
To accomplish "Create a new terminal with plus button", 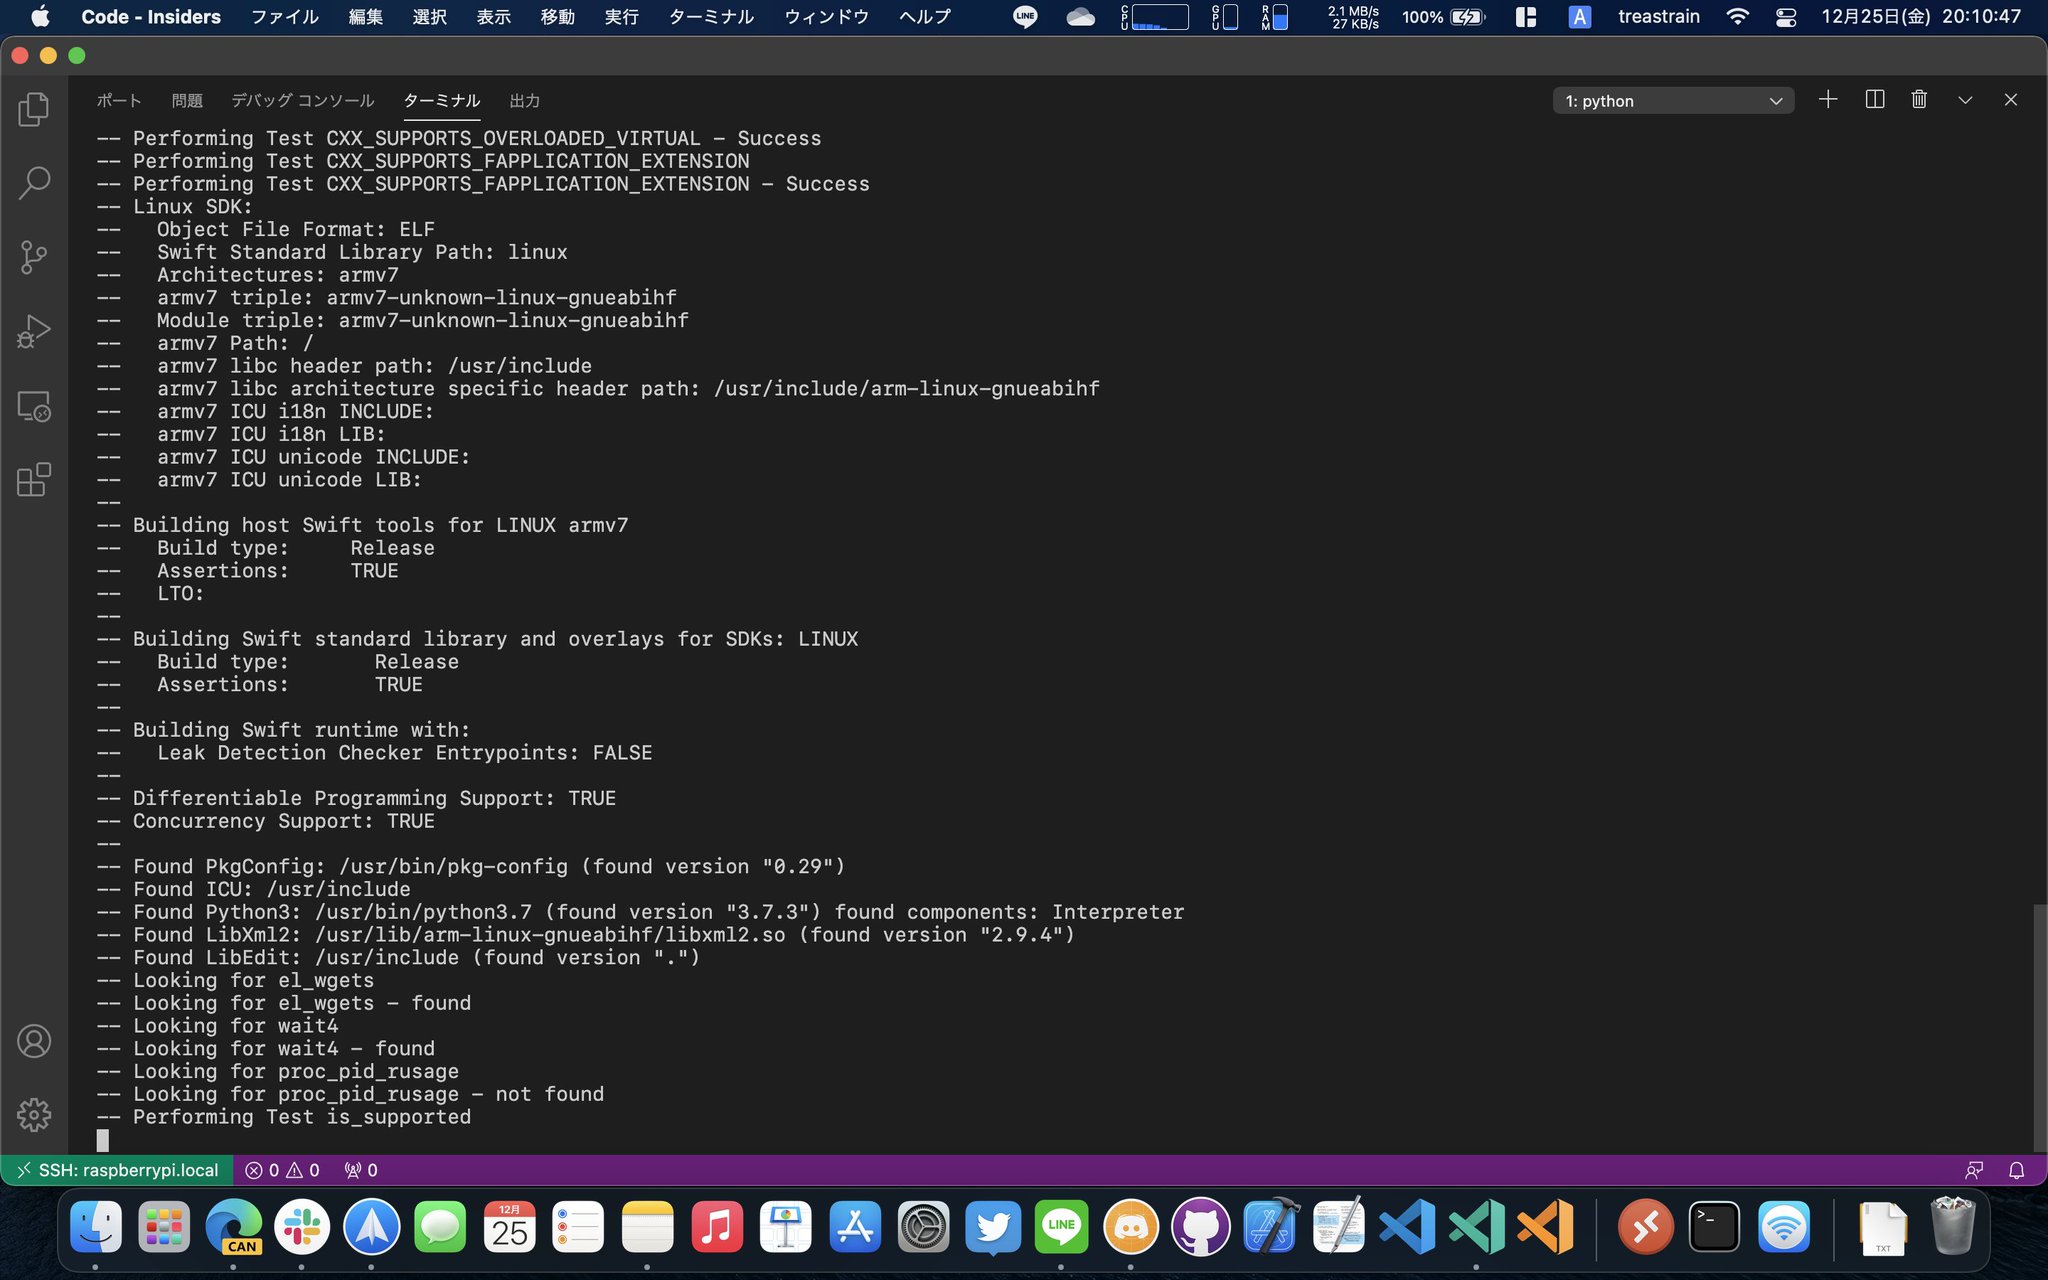I will tap(1828, 100).
